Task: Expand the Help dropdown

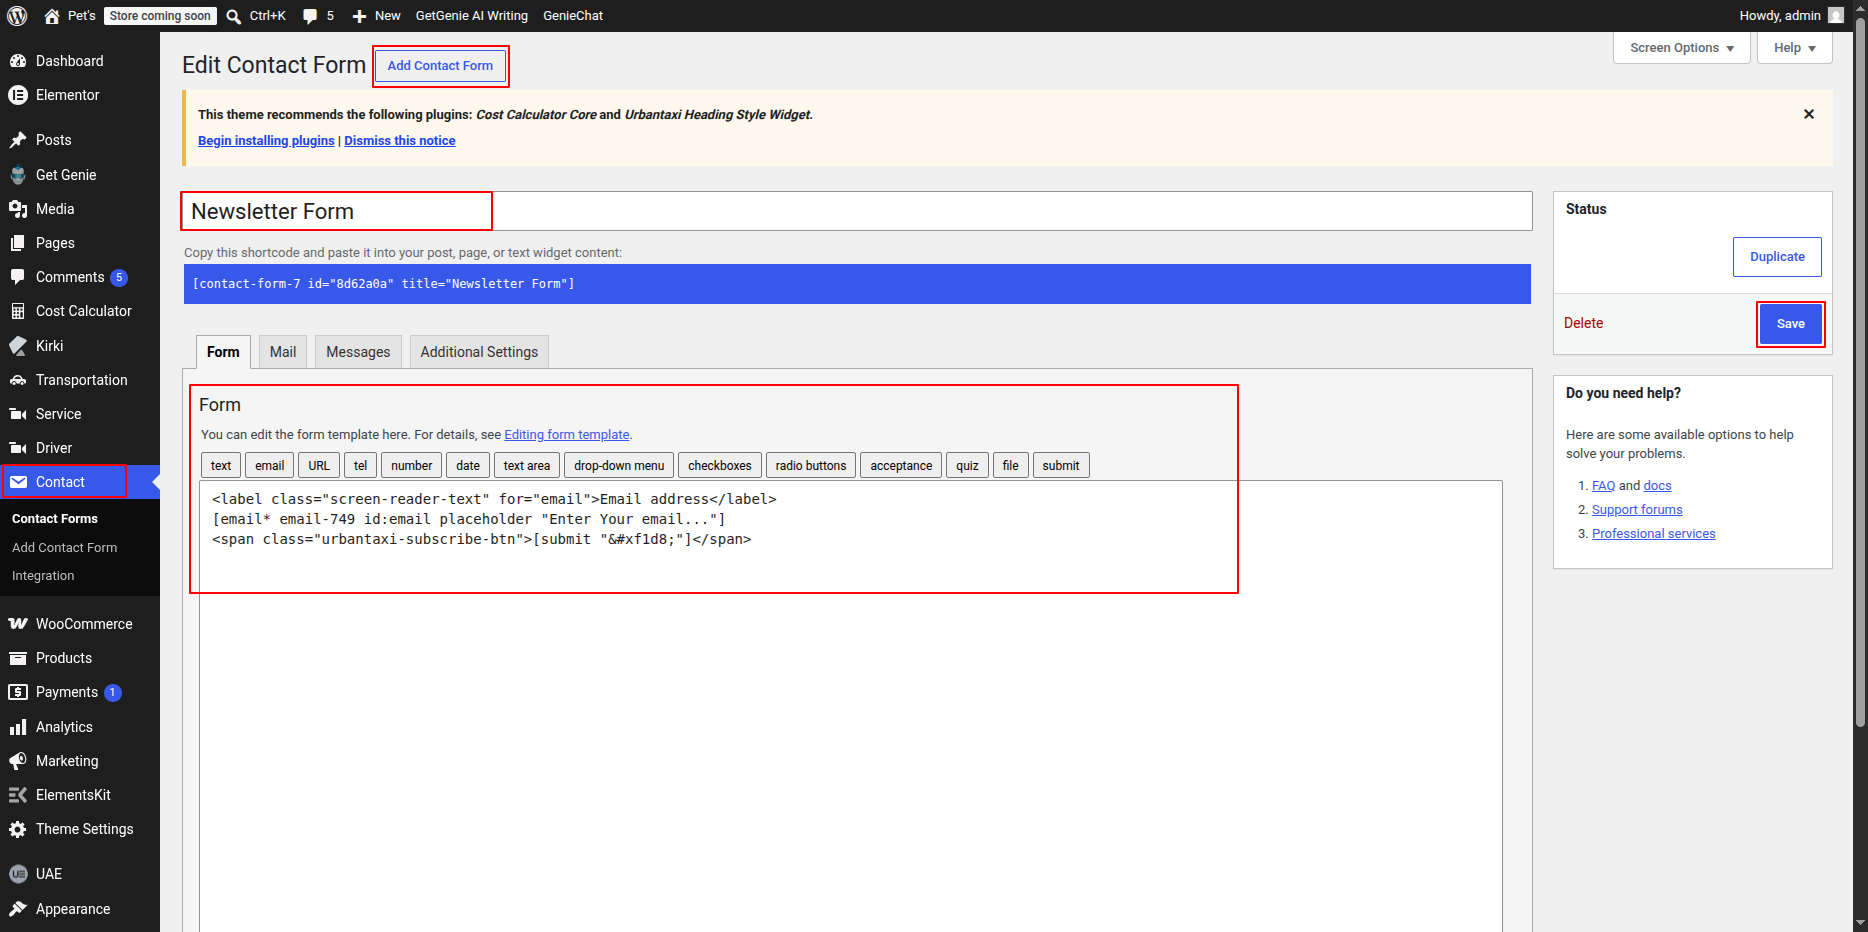Action: pyautogui.click(x=1795, y=48)
